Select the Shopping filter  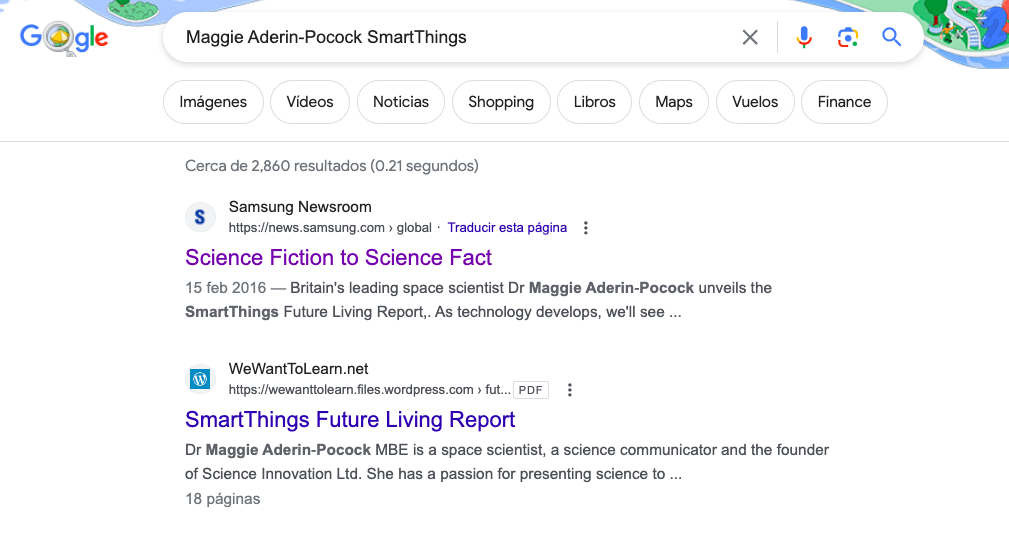tap(501, 102)
